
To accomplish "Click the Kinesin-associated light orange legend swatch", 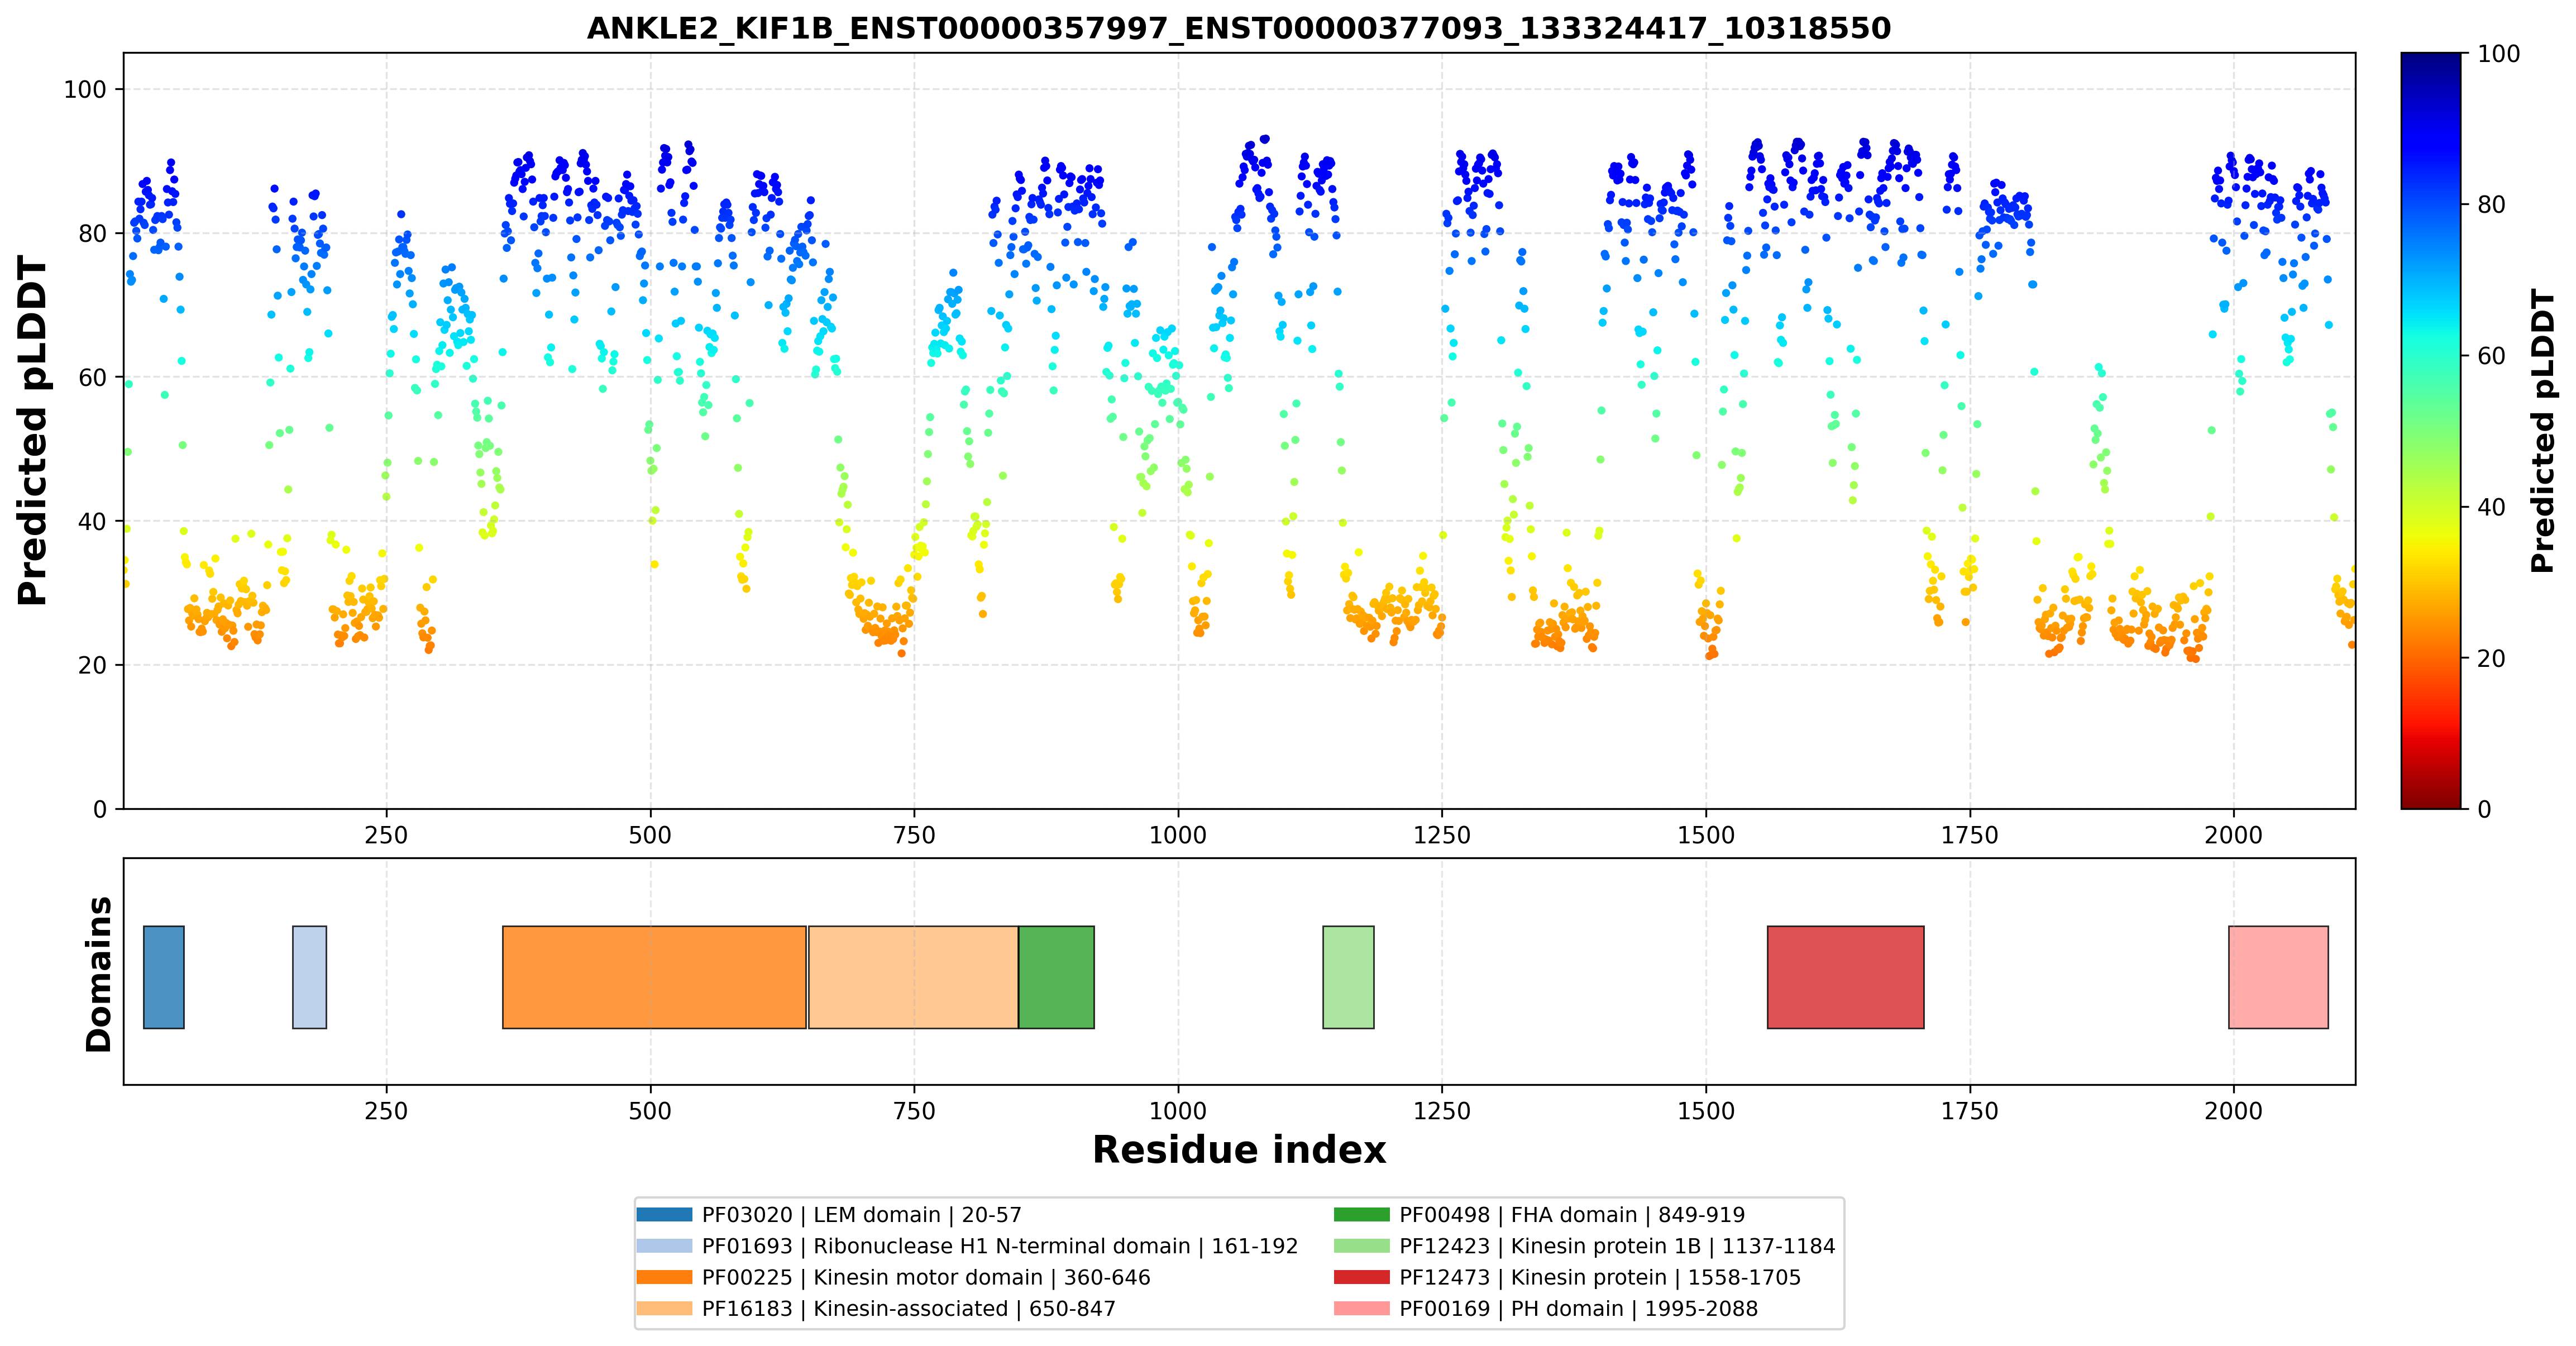I will pyautogui.click(x=664, y=1308).
